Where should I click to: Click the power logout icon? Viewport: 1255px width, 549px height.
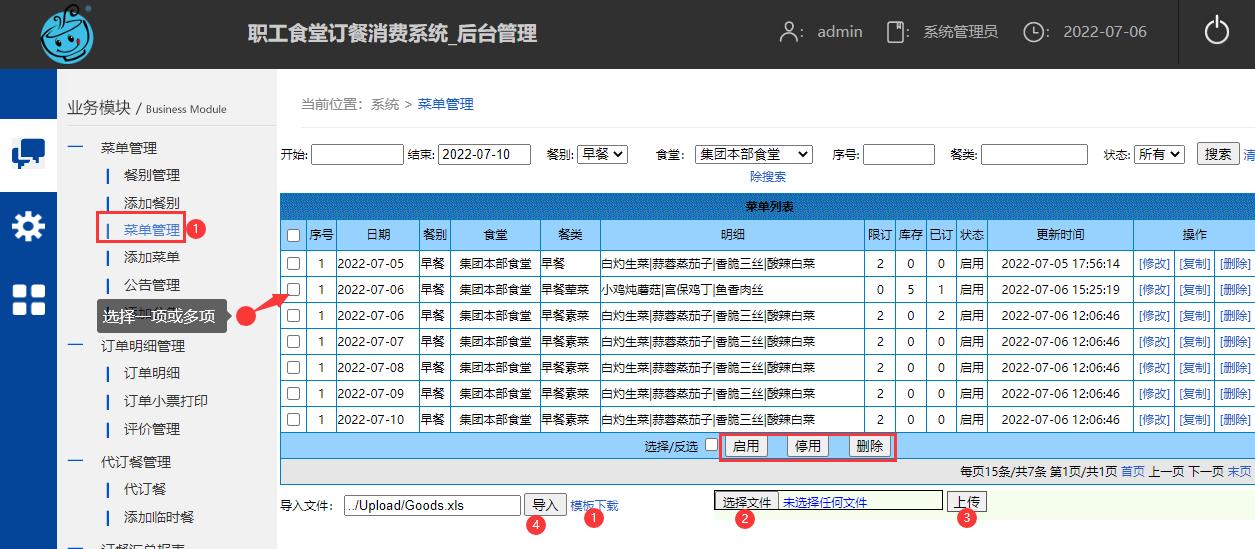[x=1216, y=32]
